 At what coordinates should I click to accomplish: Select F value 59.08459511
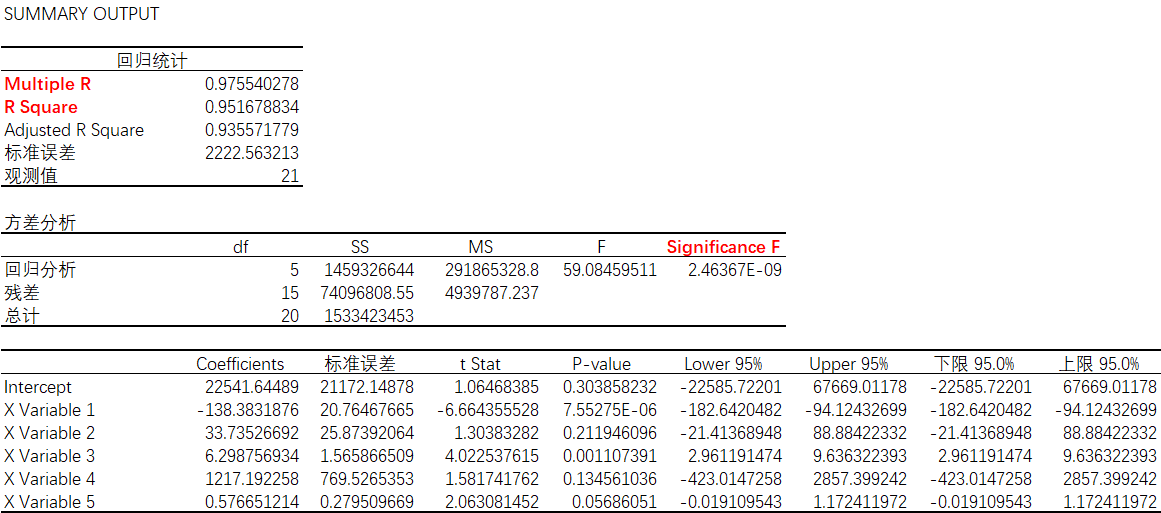click(610, 270)
